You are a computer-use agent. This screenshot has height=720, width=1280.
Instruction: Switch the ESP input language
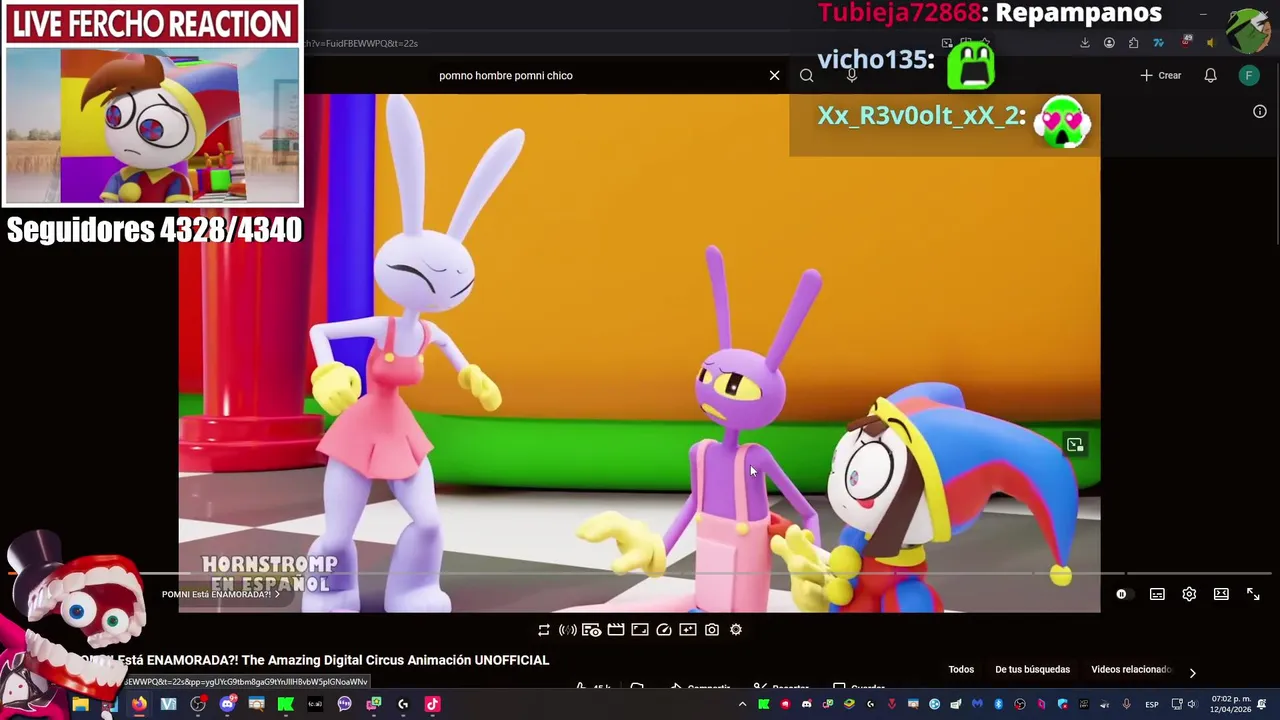click(x=1152, y=705)
